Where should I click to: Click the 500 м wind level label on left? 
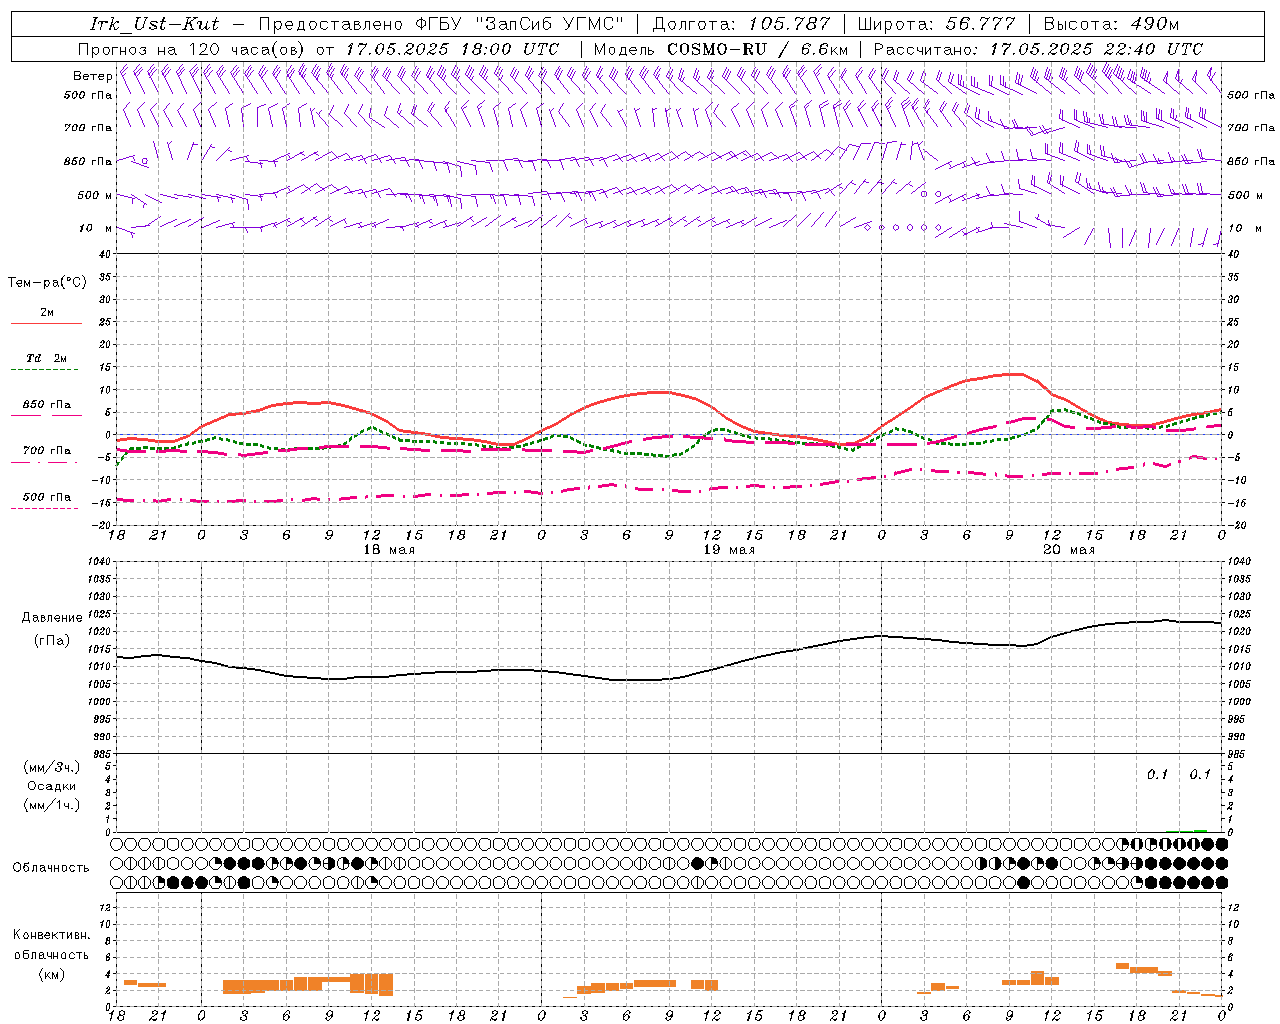point(96,195)
